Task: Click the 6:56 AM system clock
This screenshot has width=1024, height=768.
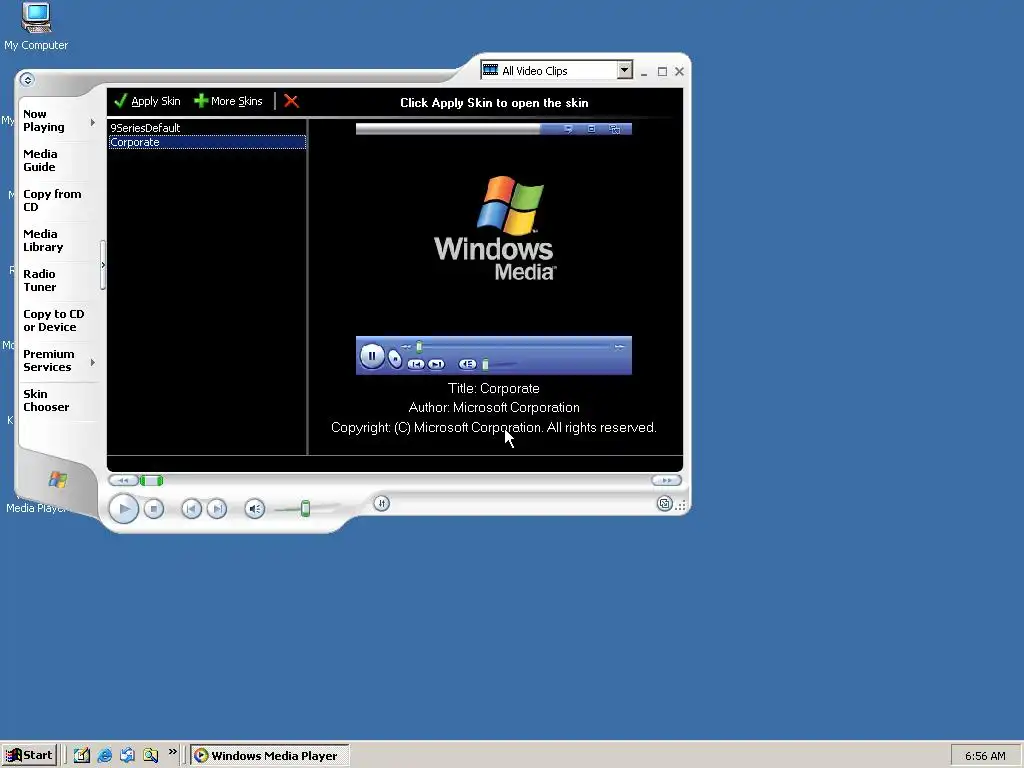Action: [985, 756]
